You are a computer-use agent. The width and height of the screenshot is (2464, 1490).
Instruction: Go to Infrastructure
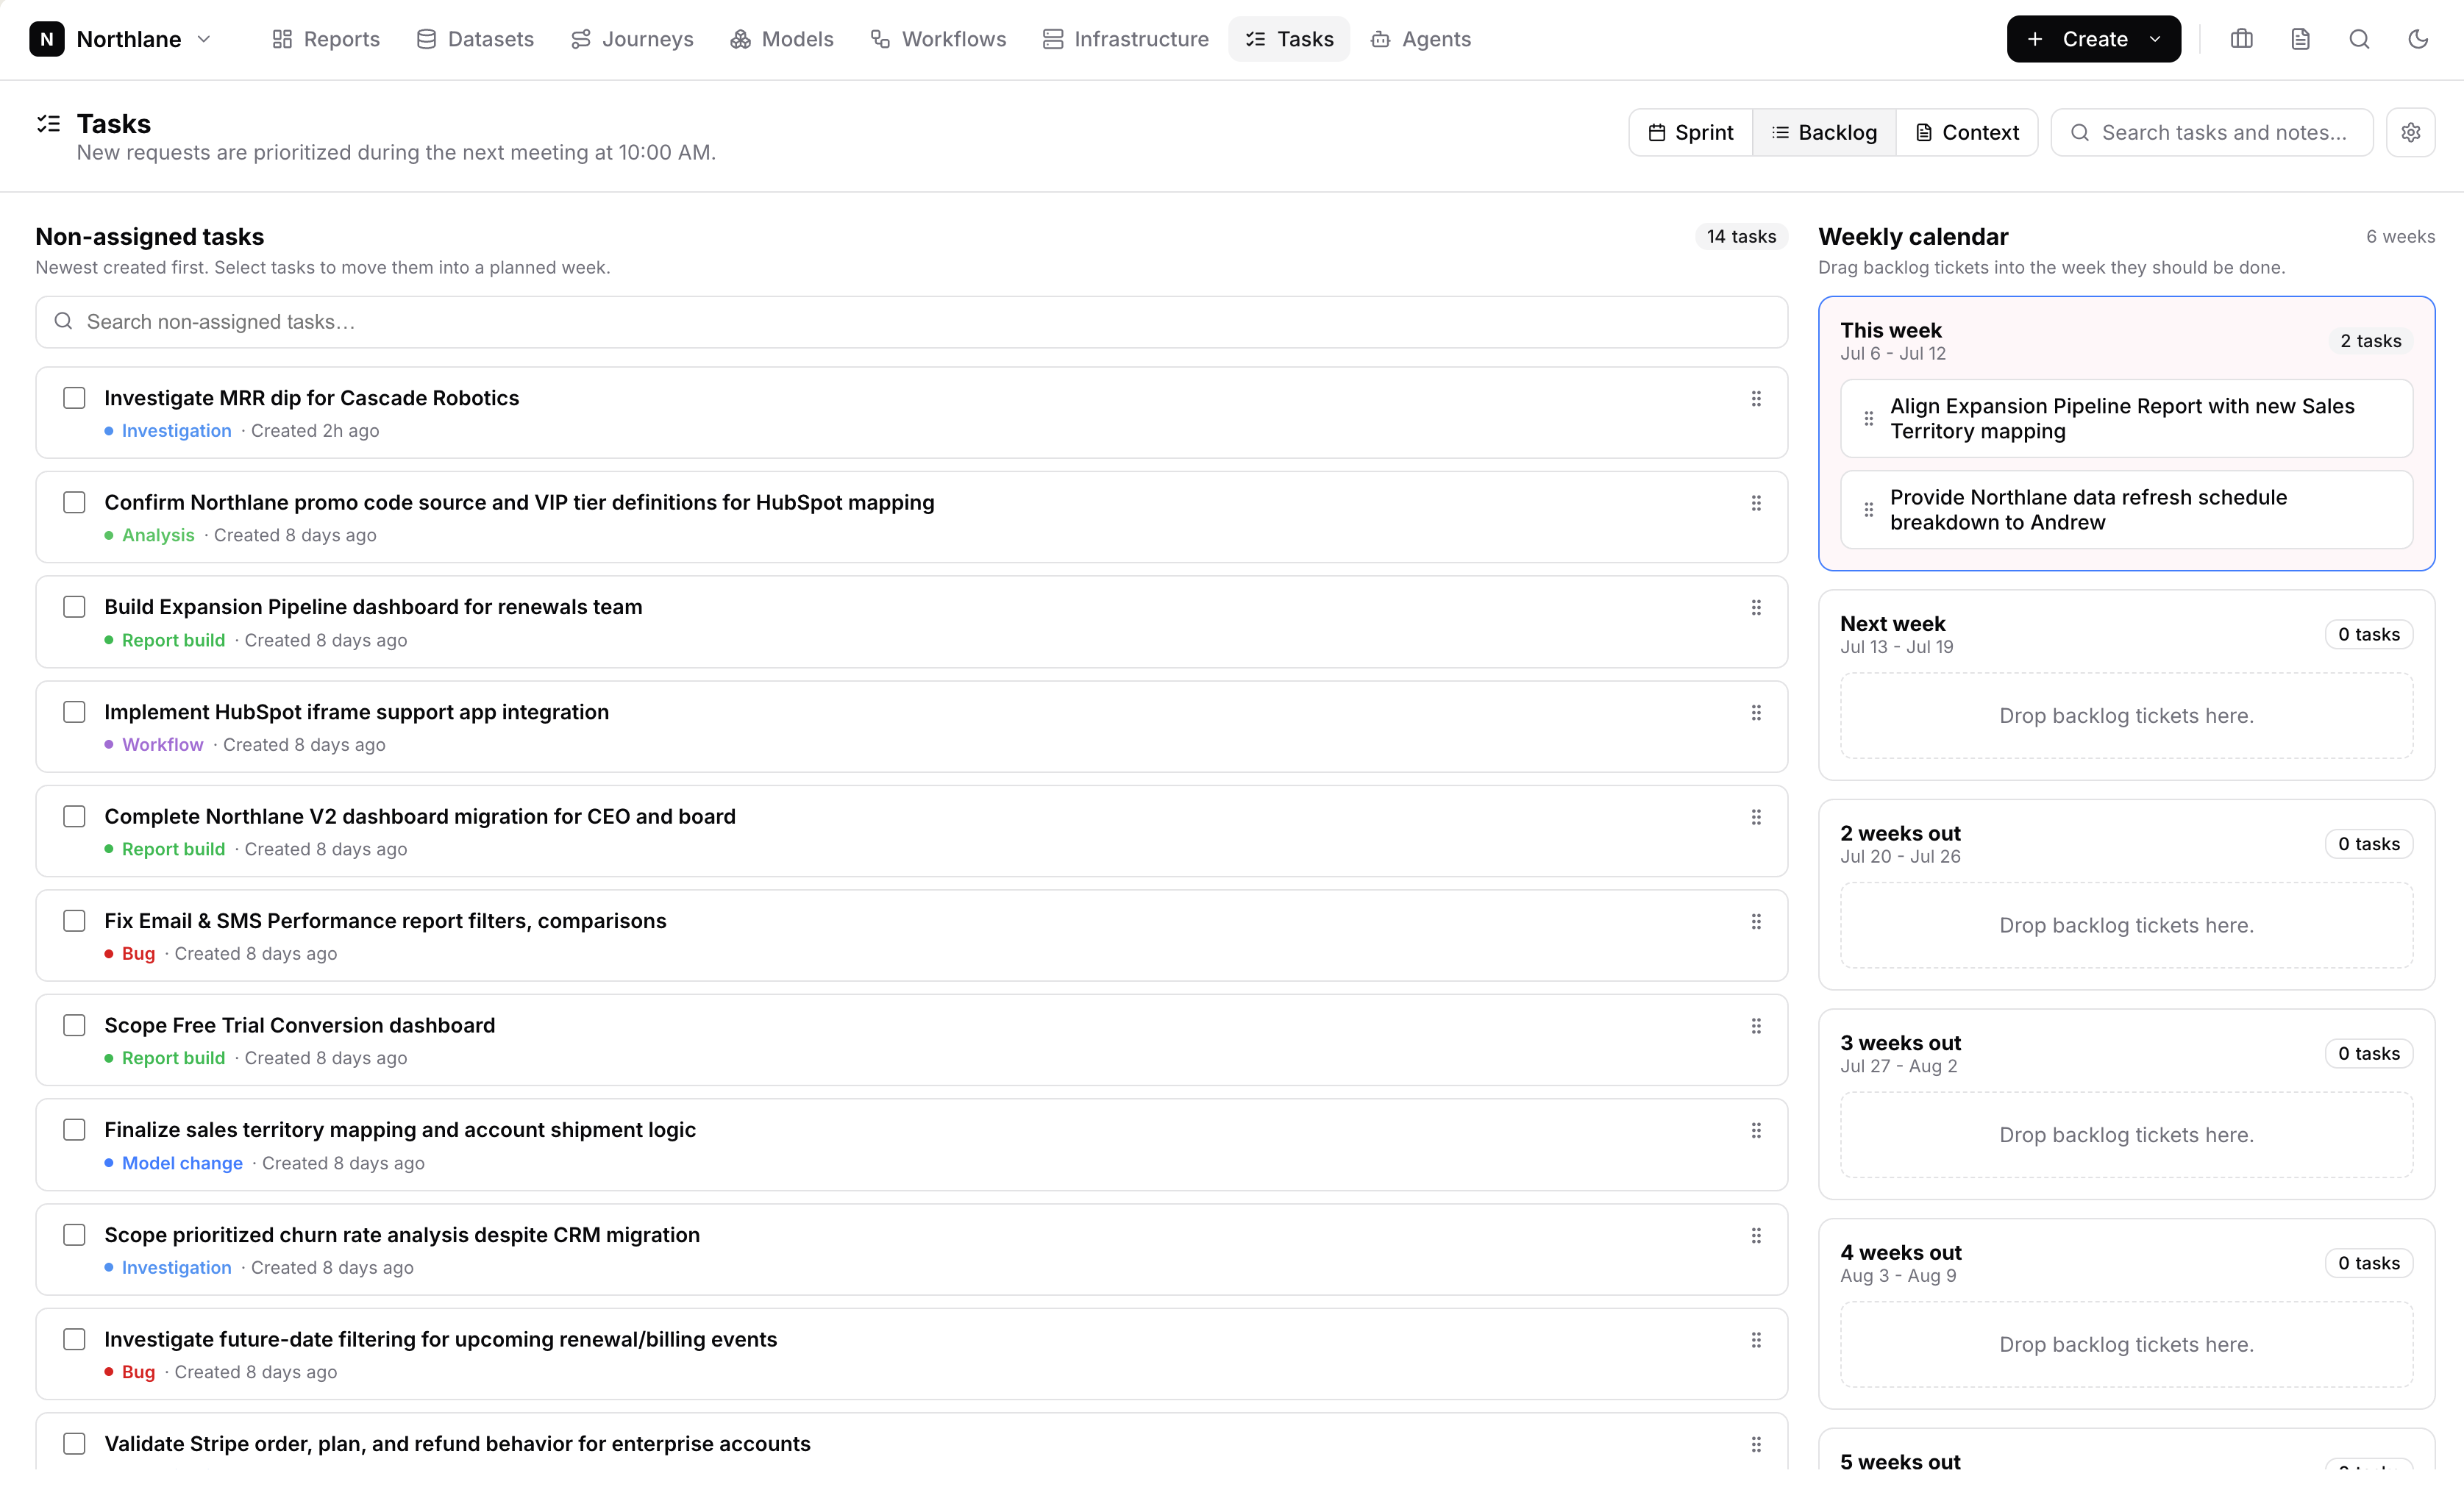tap(1125, 39)
